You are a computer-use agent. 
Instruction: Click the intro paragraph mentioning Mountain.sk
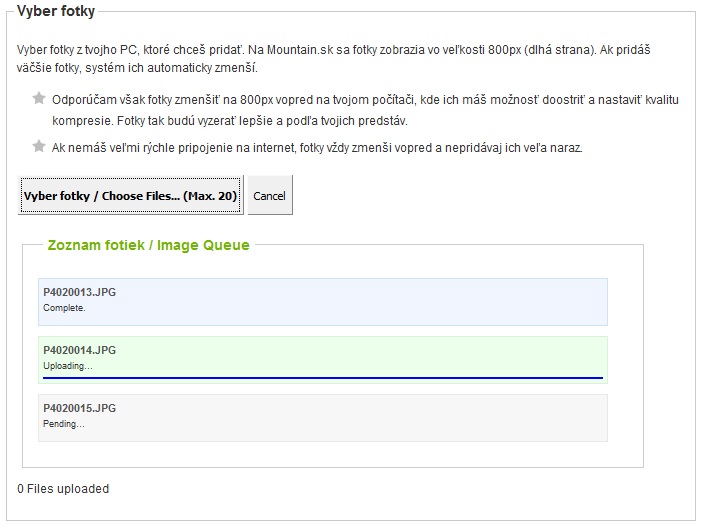tap(334, 59)
